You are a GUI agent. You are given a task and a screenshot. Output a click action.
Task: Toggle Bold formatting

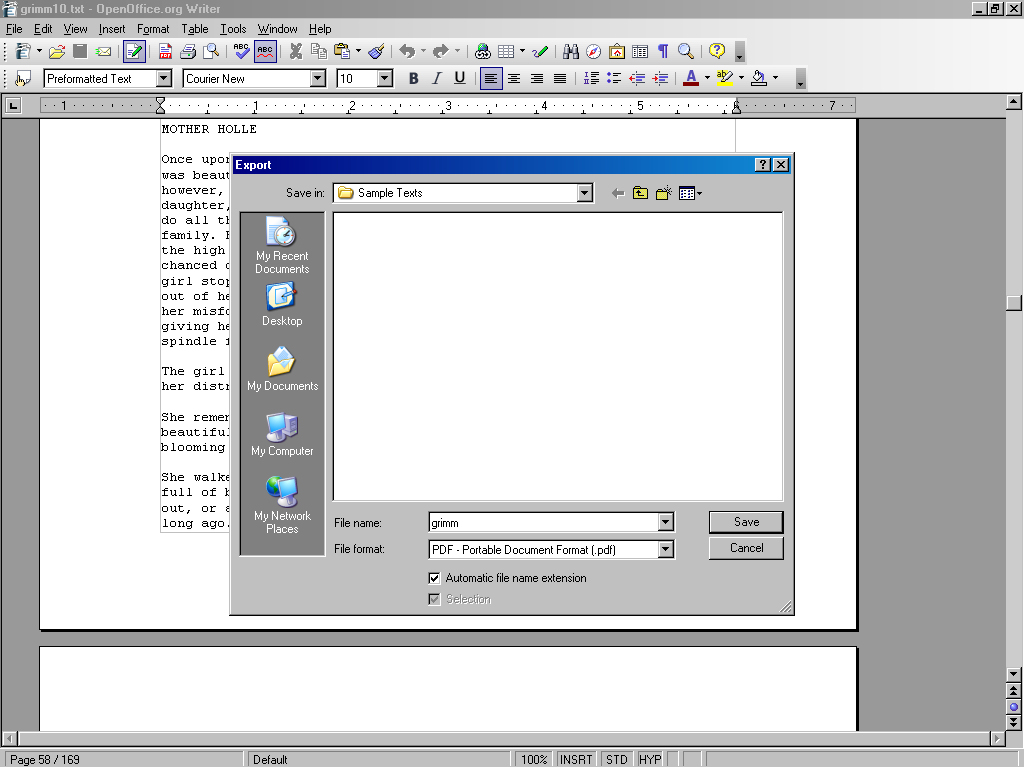point(413,79)
